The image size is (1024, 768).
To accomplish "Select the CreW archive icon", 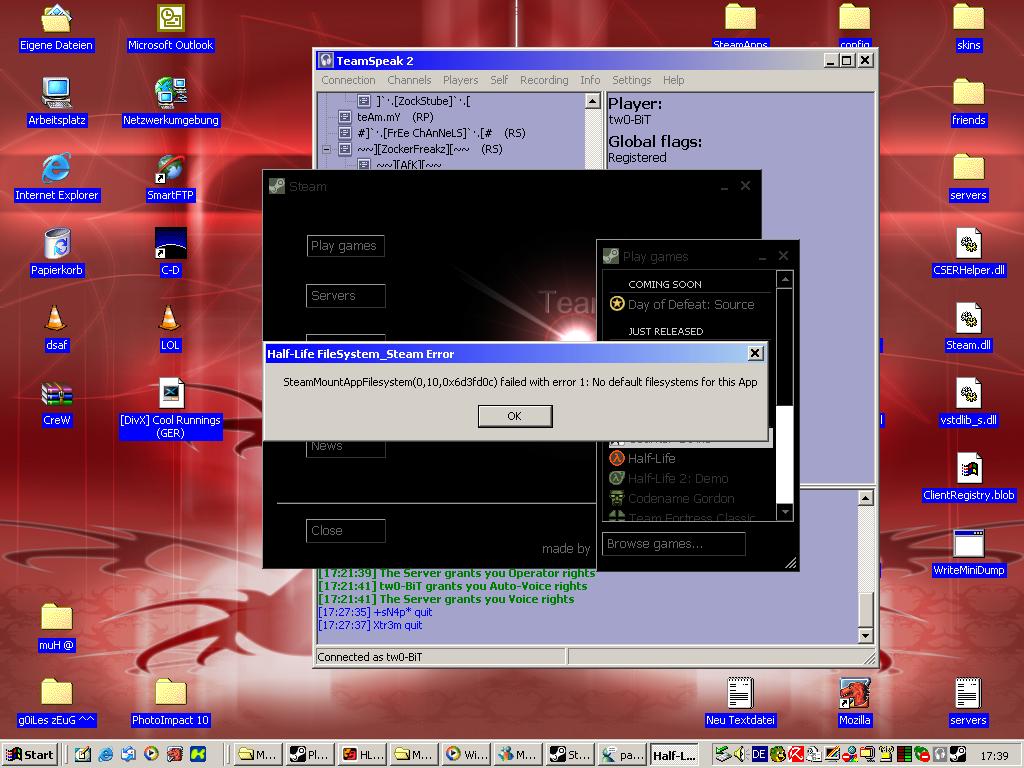I will click(56, 404).
